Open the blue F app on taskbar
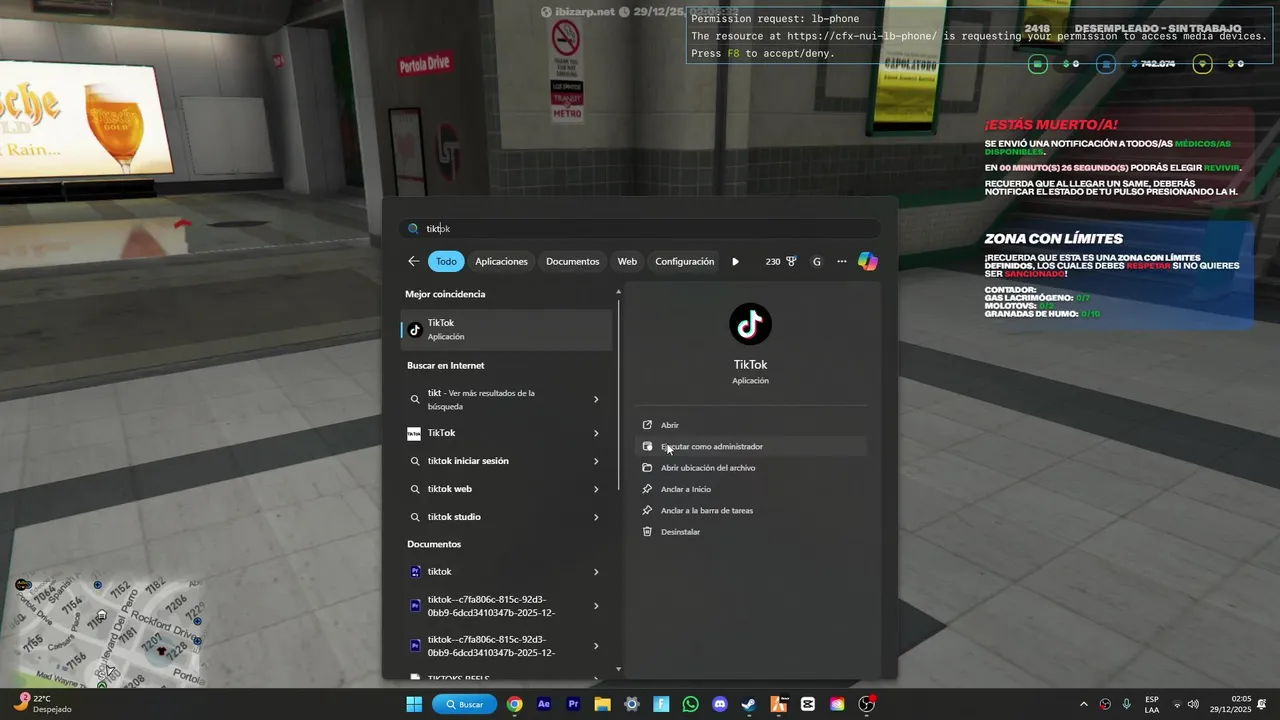This screenshot has height=720, width=1280. click(661, 704)
